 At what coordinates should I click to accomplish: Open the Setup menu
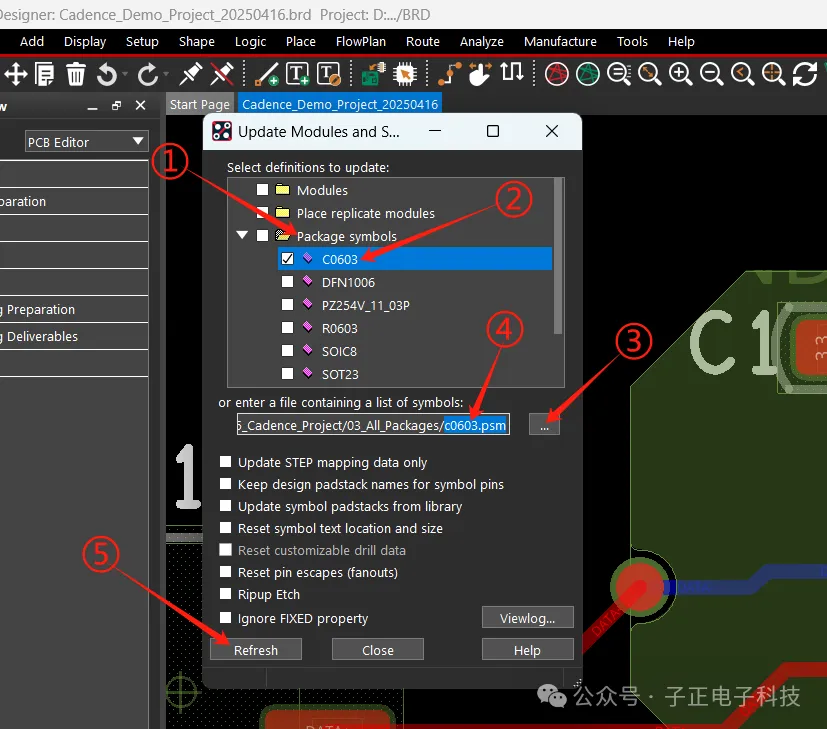[142, 42]
